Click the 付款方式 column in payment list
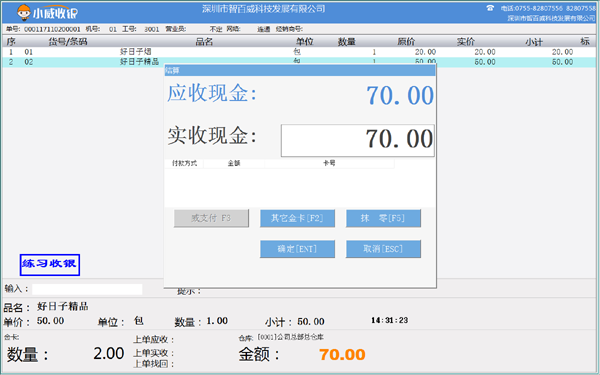The height and width of the screenshot is (375, 600). coord(184,163)
